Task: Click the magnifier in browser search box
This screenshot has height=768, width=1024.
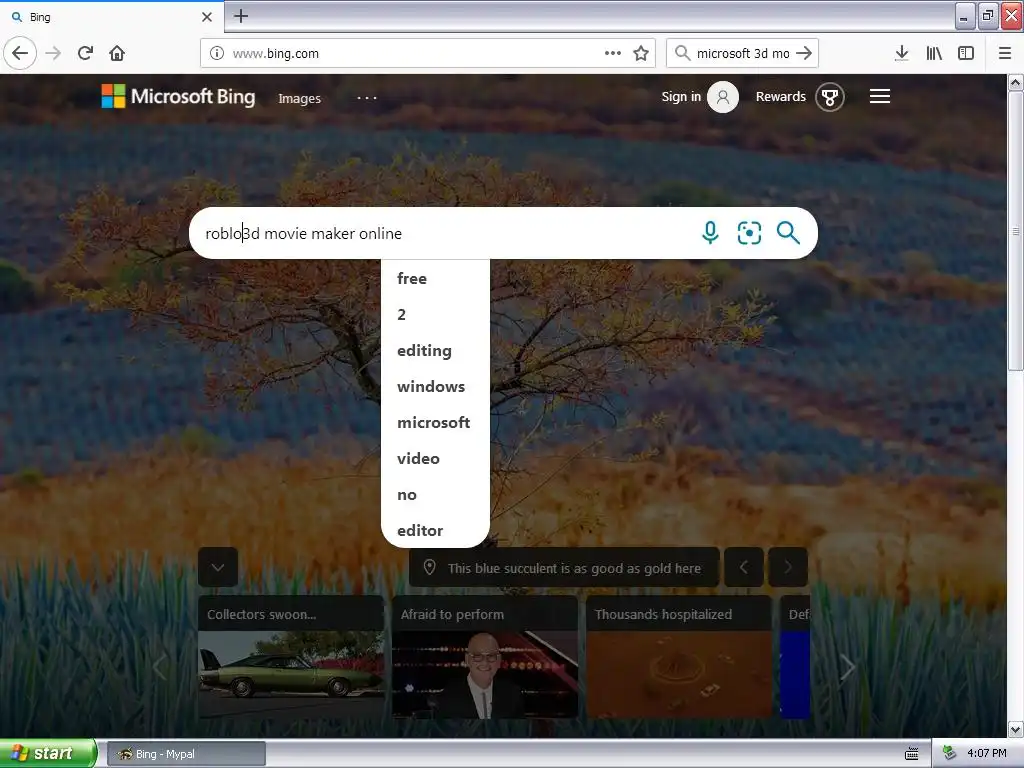Action: [x=682, y=53]
